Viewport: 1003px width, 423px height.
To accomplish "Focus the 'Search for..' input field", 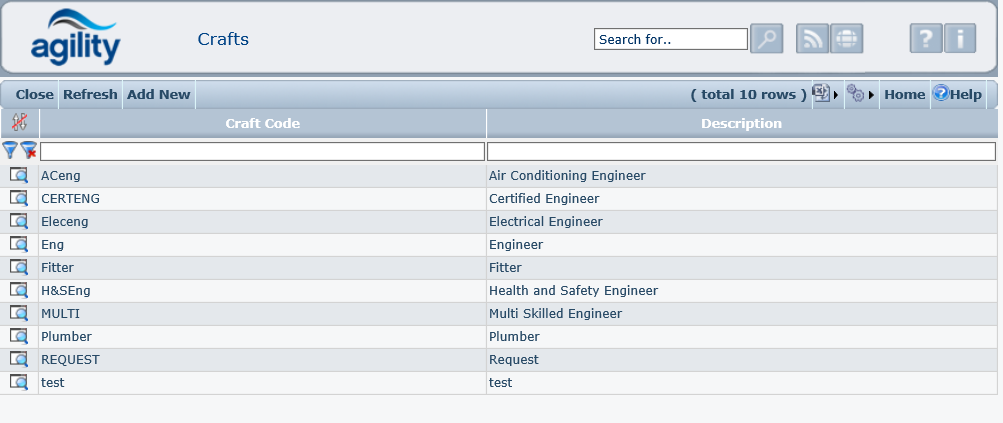I will coord(670,39).
